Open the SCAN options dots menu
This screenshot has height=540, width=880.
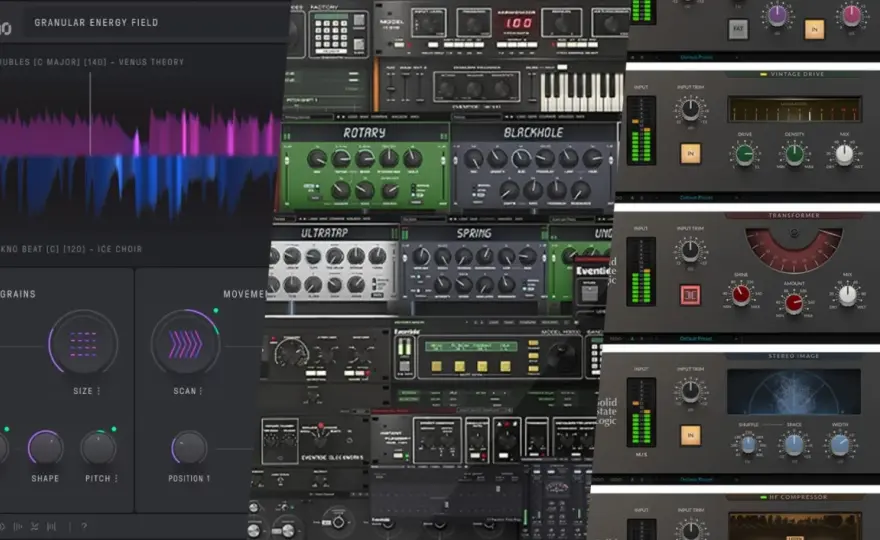[x=200, y=391]
